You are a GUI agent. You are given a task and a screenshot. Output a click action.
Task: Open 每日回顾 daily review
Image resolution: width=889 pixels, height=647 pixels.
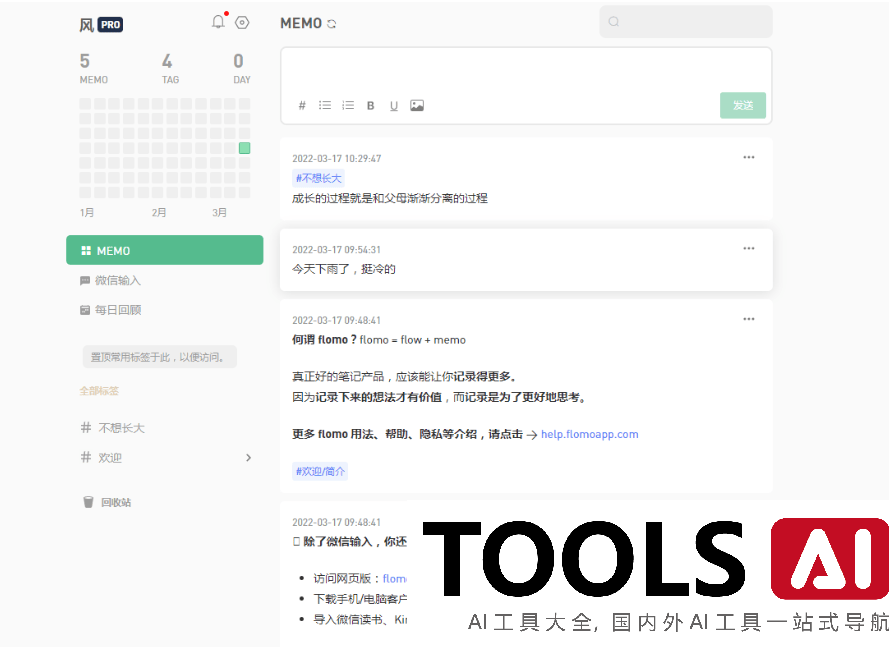point(117,310)
